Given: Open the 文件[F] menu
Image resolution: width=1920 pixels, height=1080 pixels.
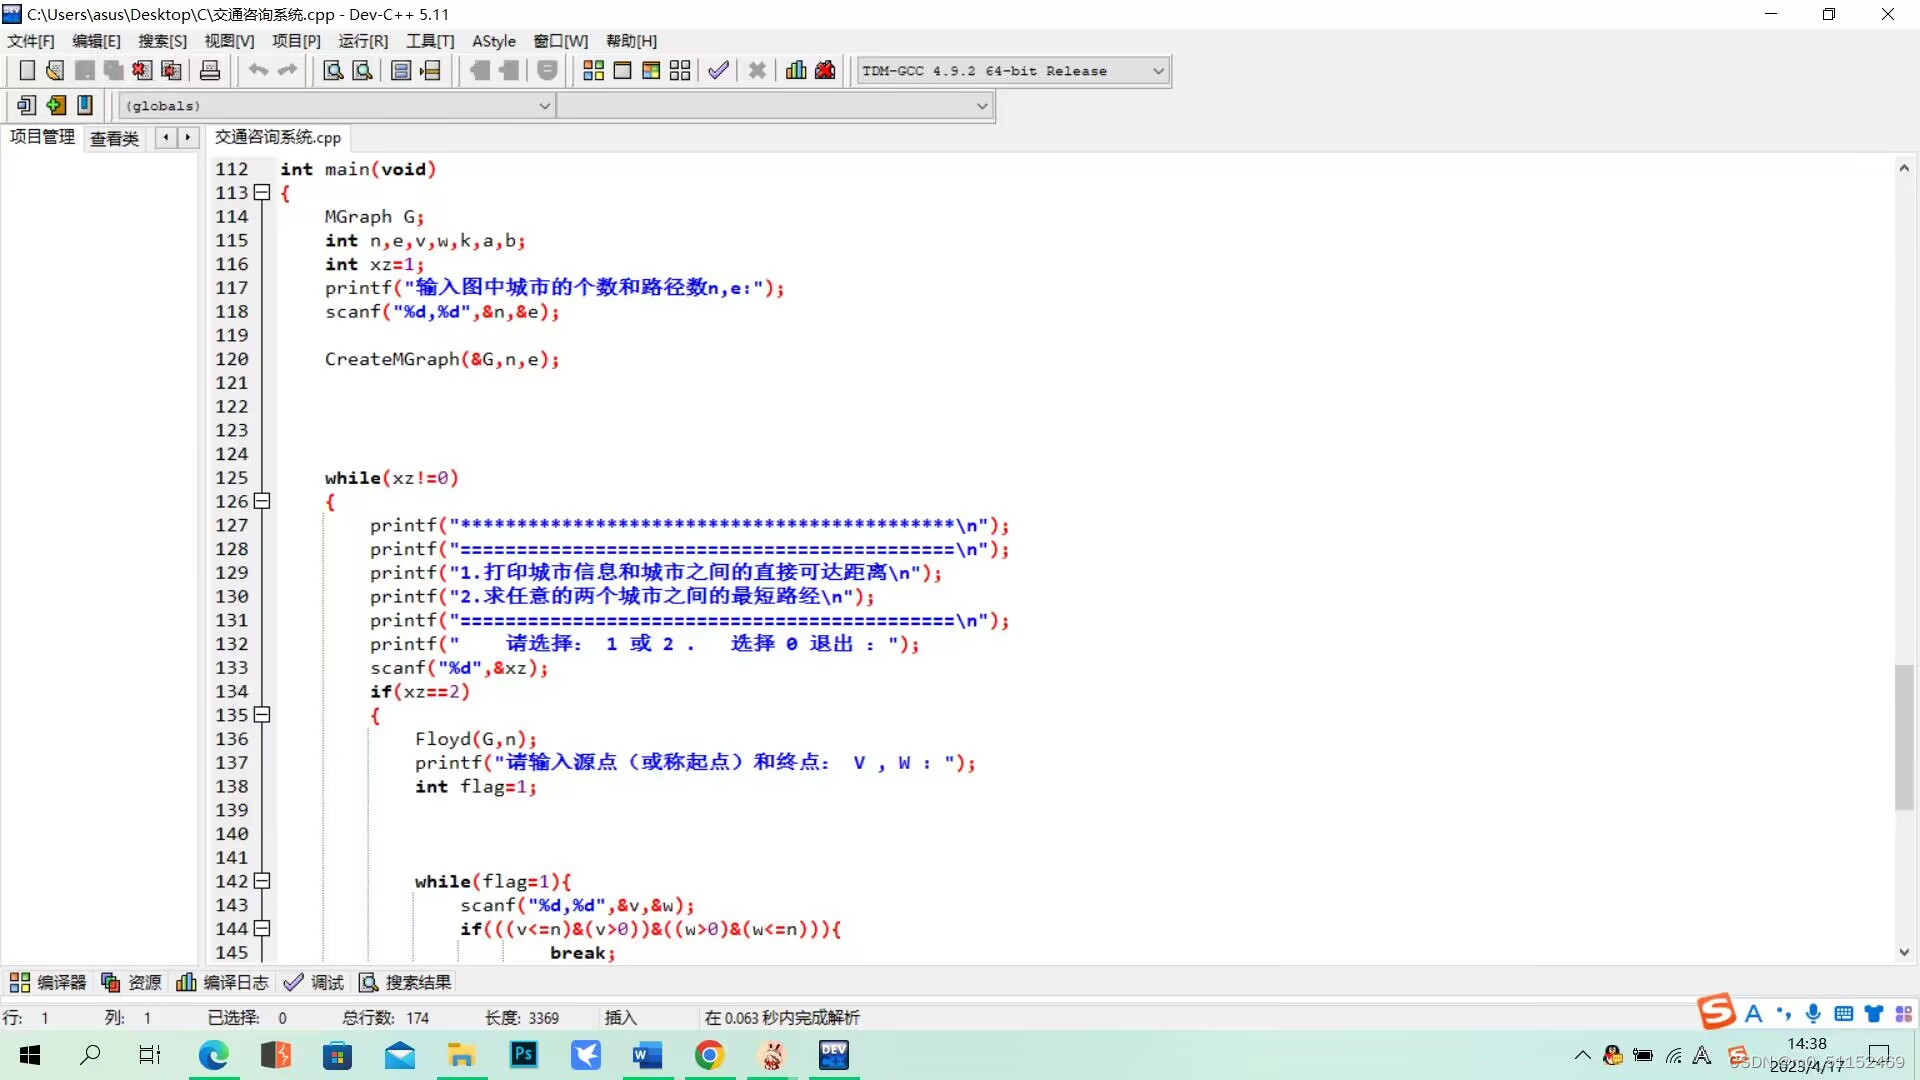Looking at the screenshot, I should pyautogui.click(x=31, y=41).
